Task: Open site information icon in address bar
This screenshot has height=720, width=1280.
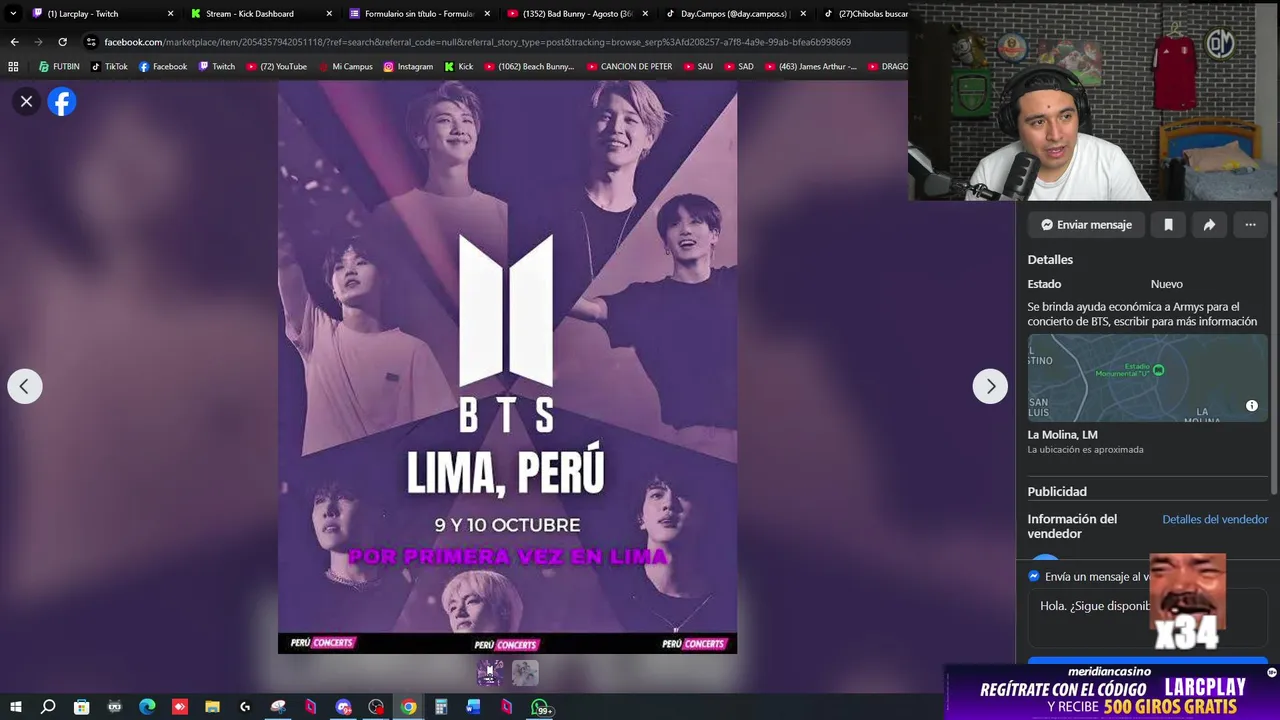Action: (91, 42)
